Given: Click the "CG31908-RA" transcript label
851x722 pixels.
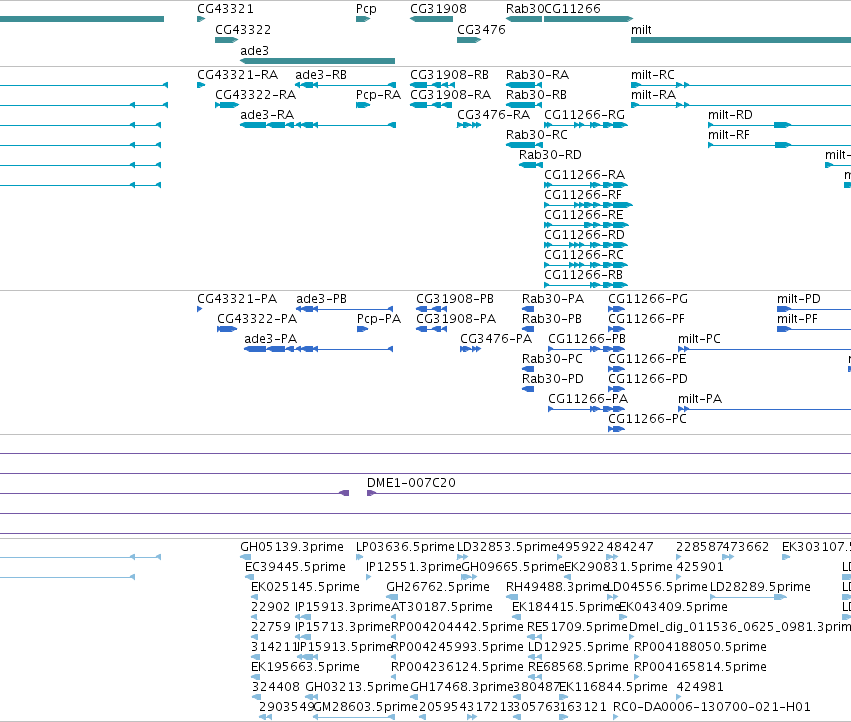Looking at the screenshot, I should pyautogui.click(x=450, y=94).
